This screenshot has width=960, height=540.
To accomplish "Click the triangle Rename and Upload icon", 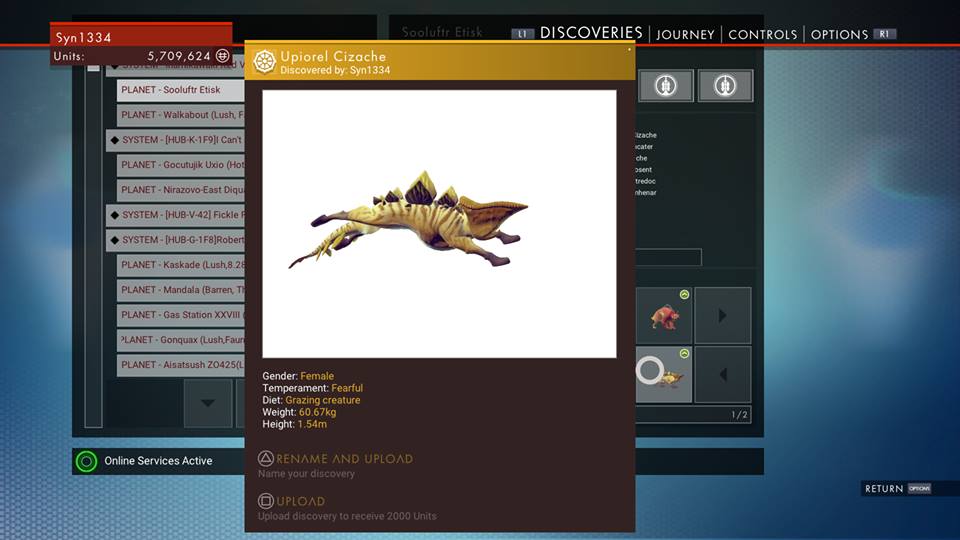I will (x=266, y=459).
